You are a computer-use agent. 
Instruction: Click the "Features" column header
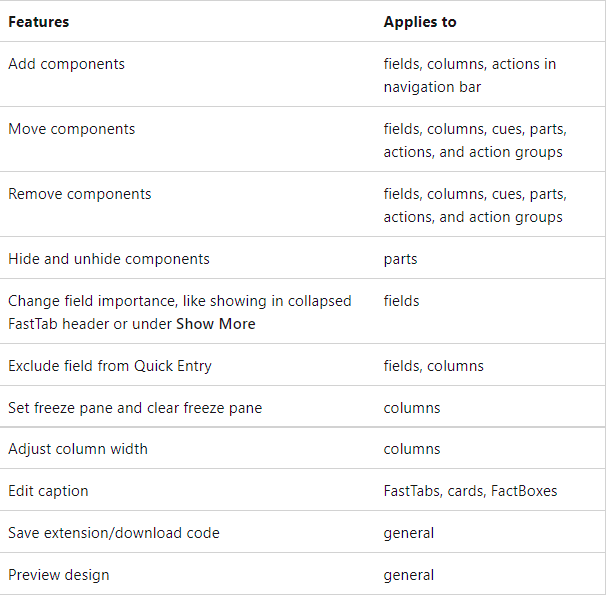click(39, 21)
